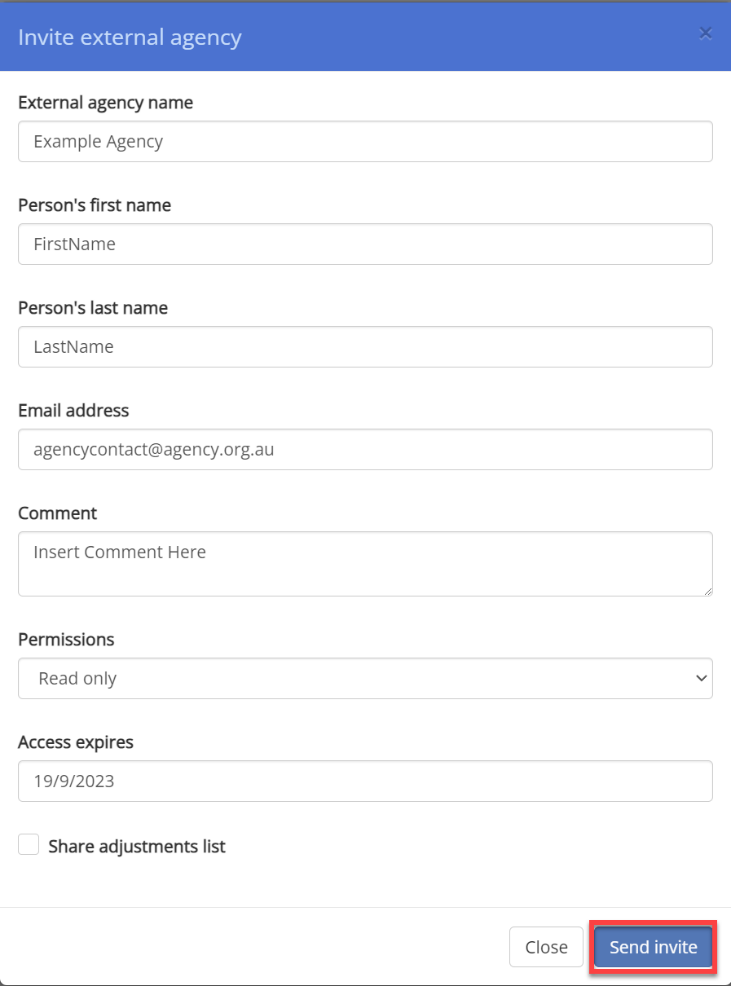This screenshot has height=986, width=731.
Task: Click the 'Person's first name' label
Action: coord(94,205)
